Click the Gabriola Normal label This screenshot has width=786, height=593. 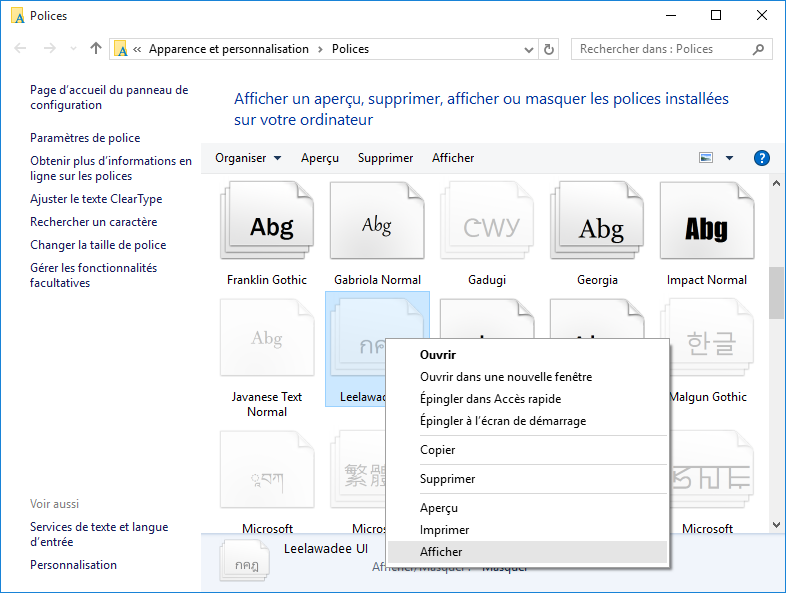click(x=377, y=280)
